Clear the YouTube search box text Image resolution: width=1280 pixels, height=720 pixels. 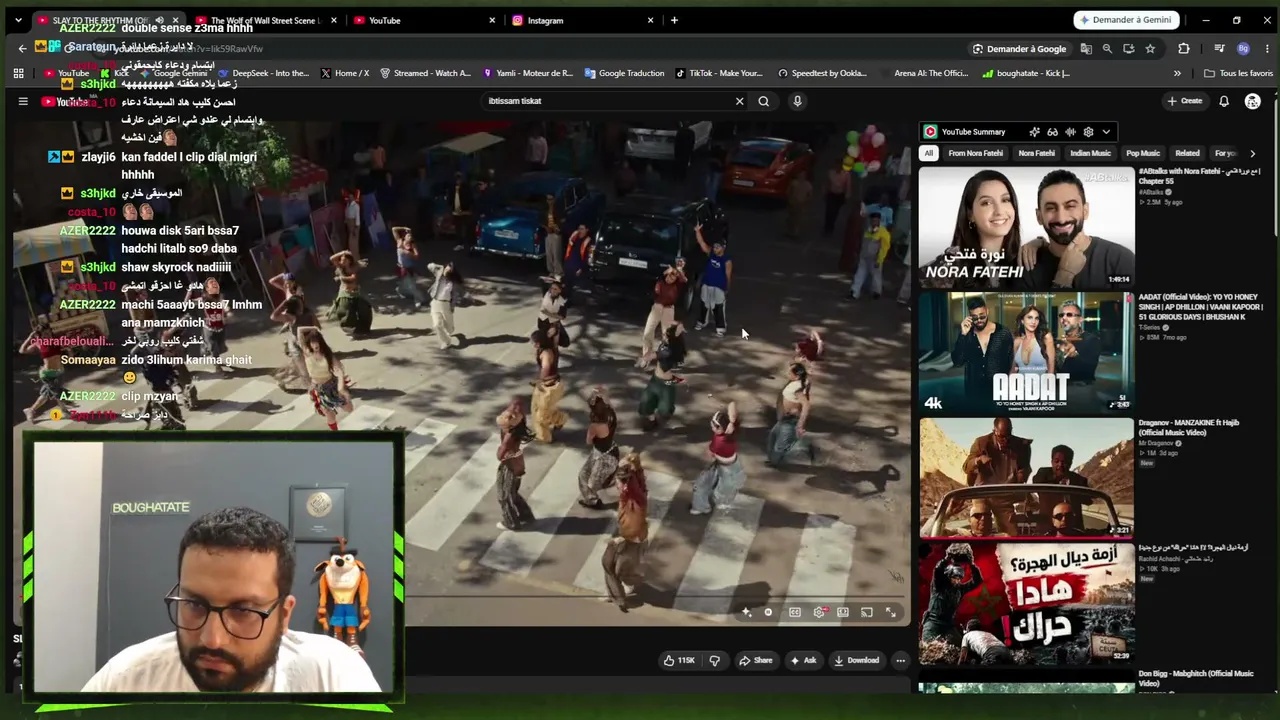tap(740, 101)
